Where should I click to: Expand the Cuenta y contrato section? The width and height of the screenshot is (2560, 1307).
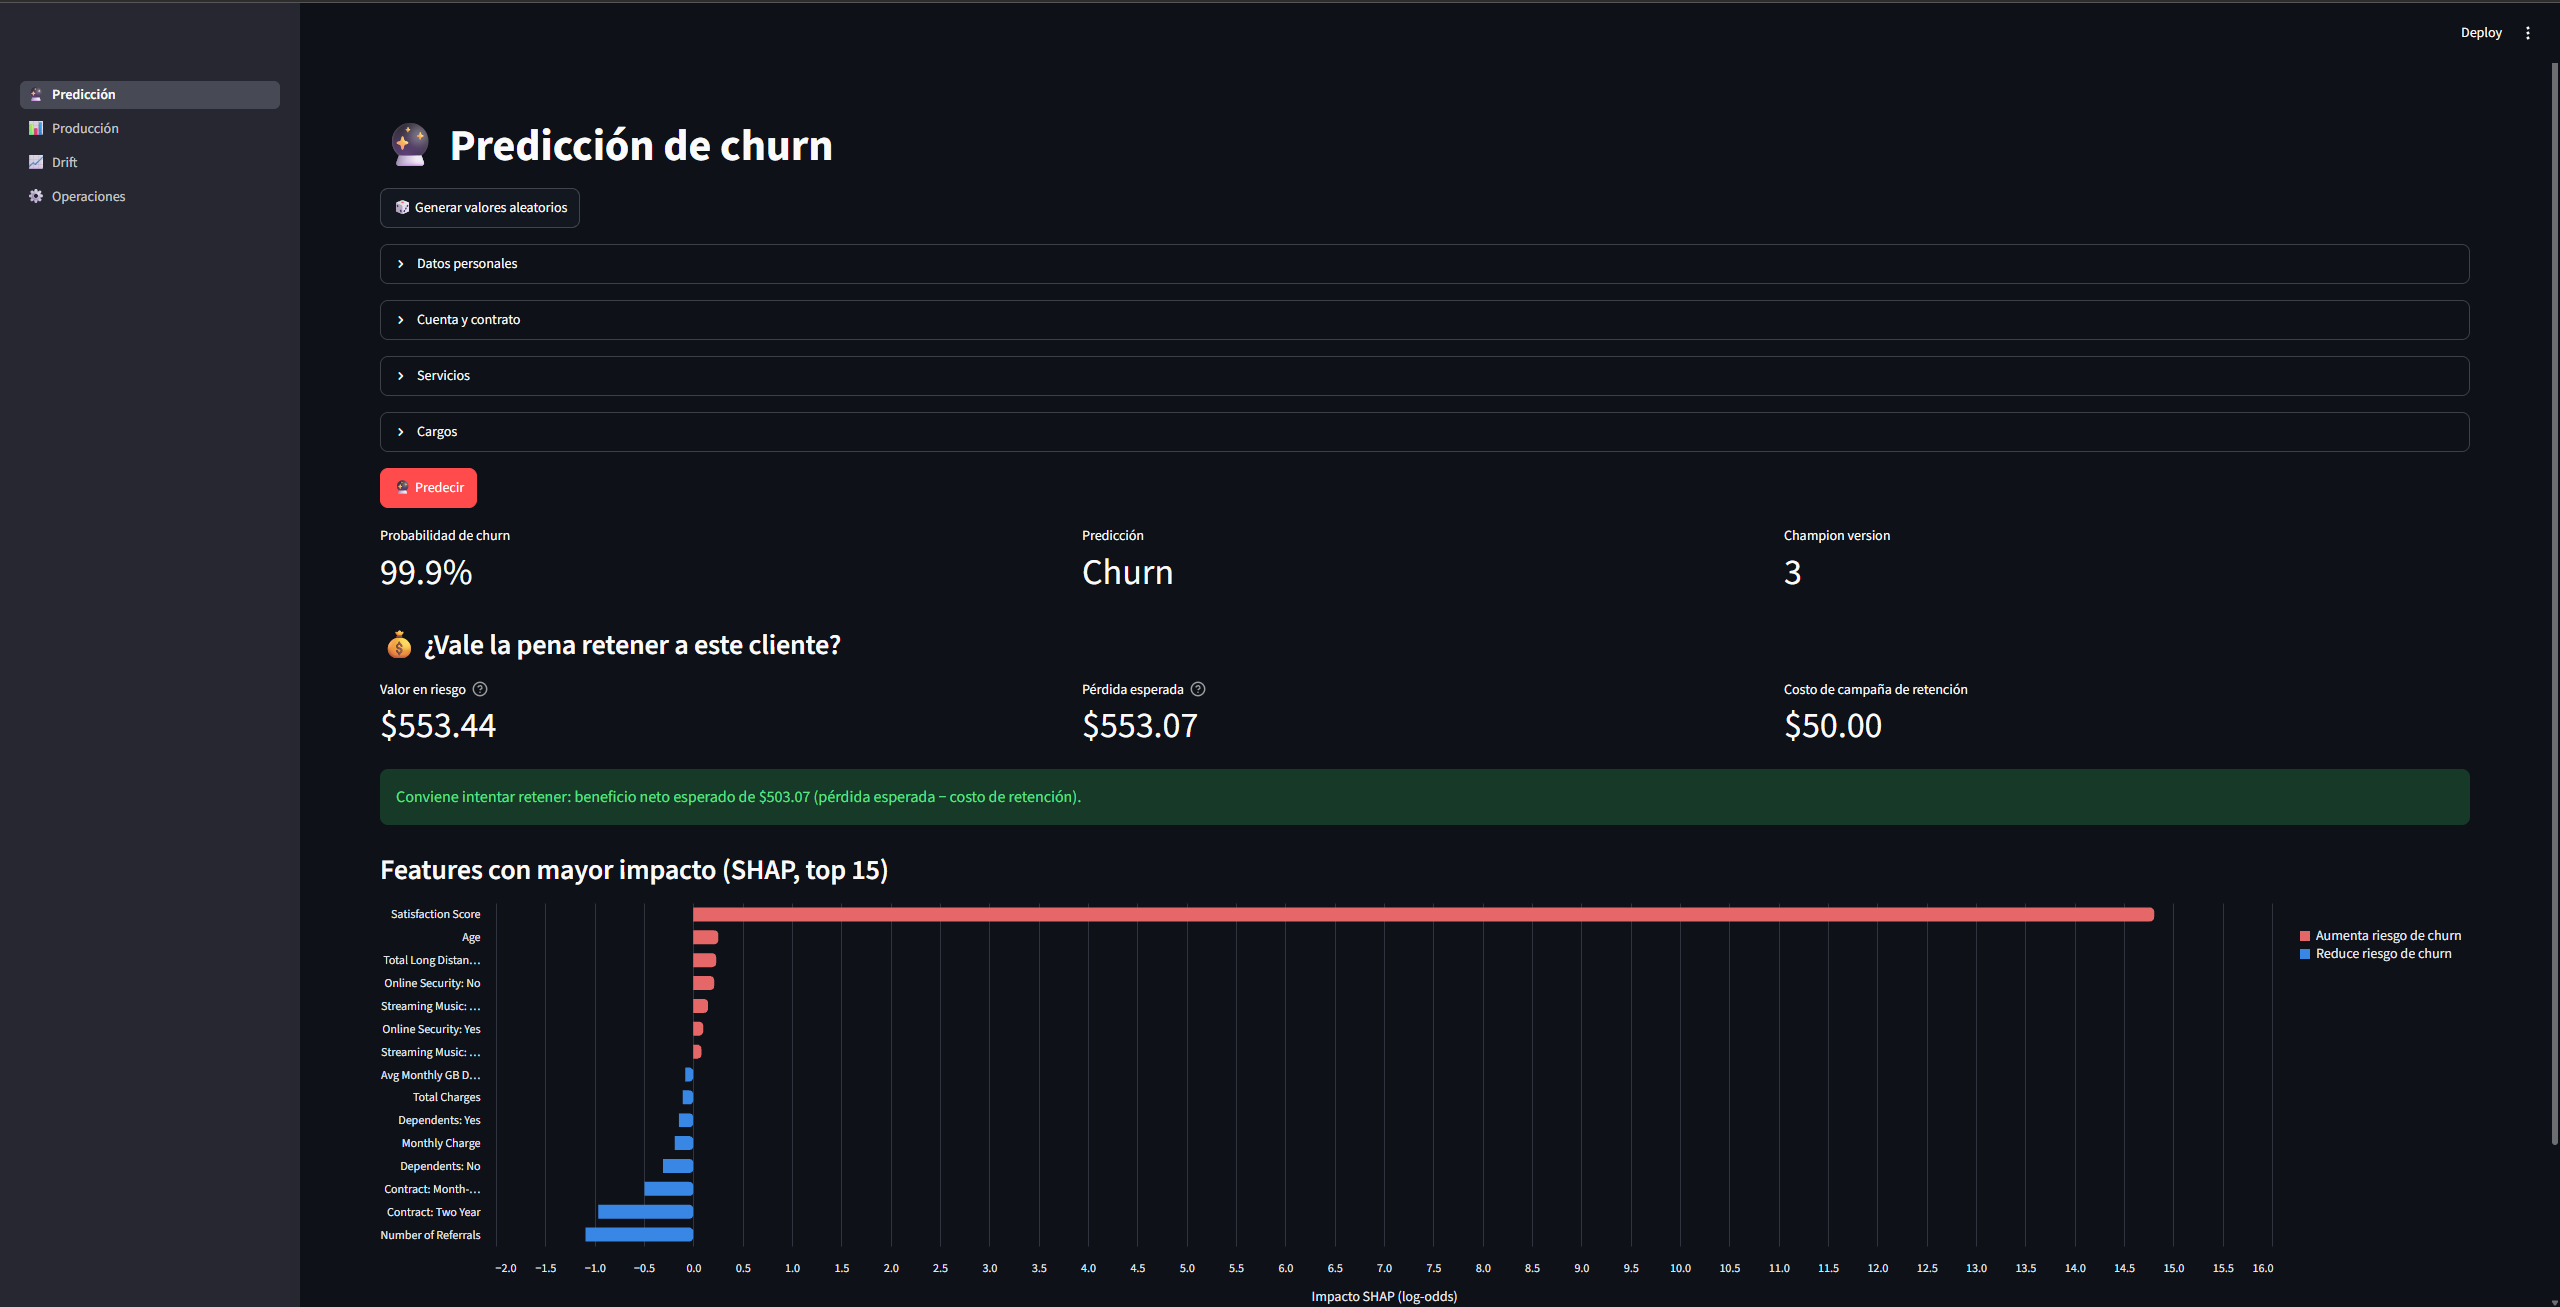point(1424,320)
